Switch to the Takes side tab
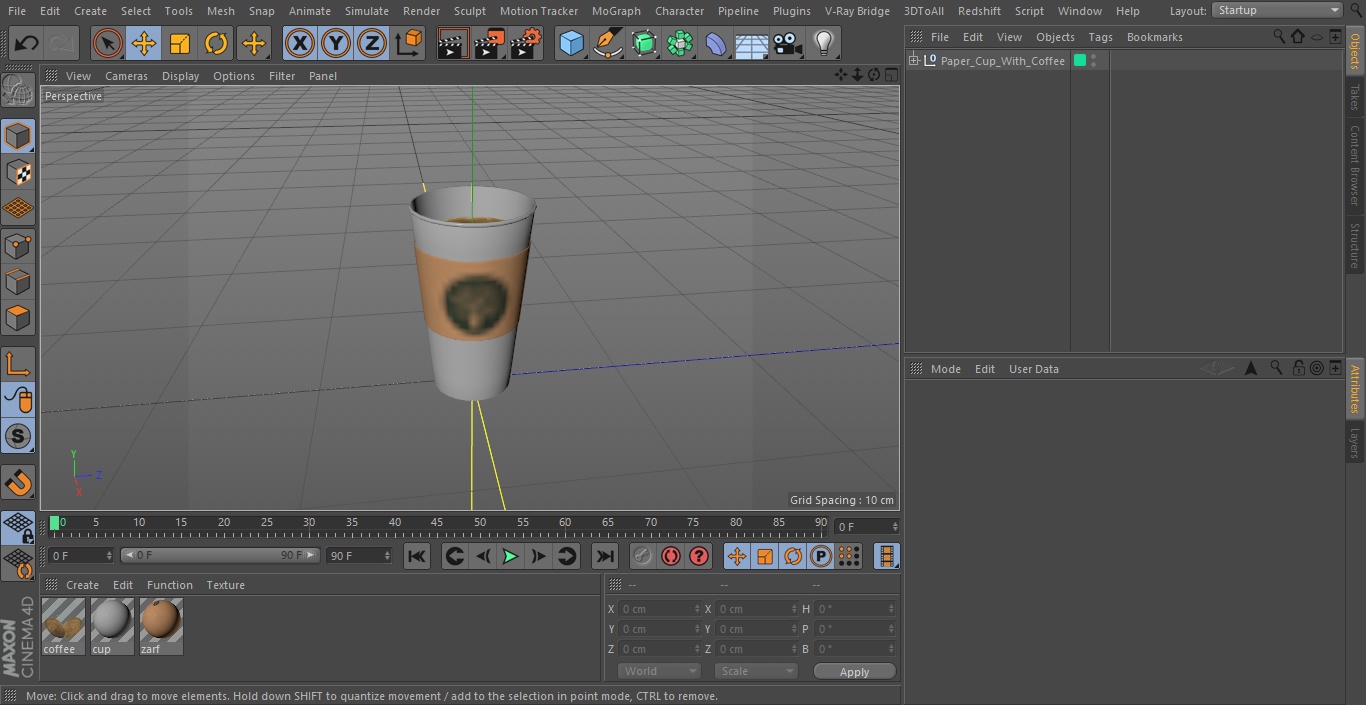The width and height of the screenshot is (1366, 705). 1355,97
